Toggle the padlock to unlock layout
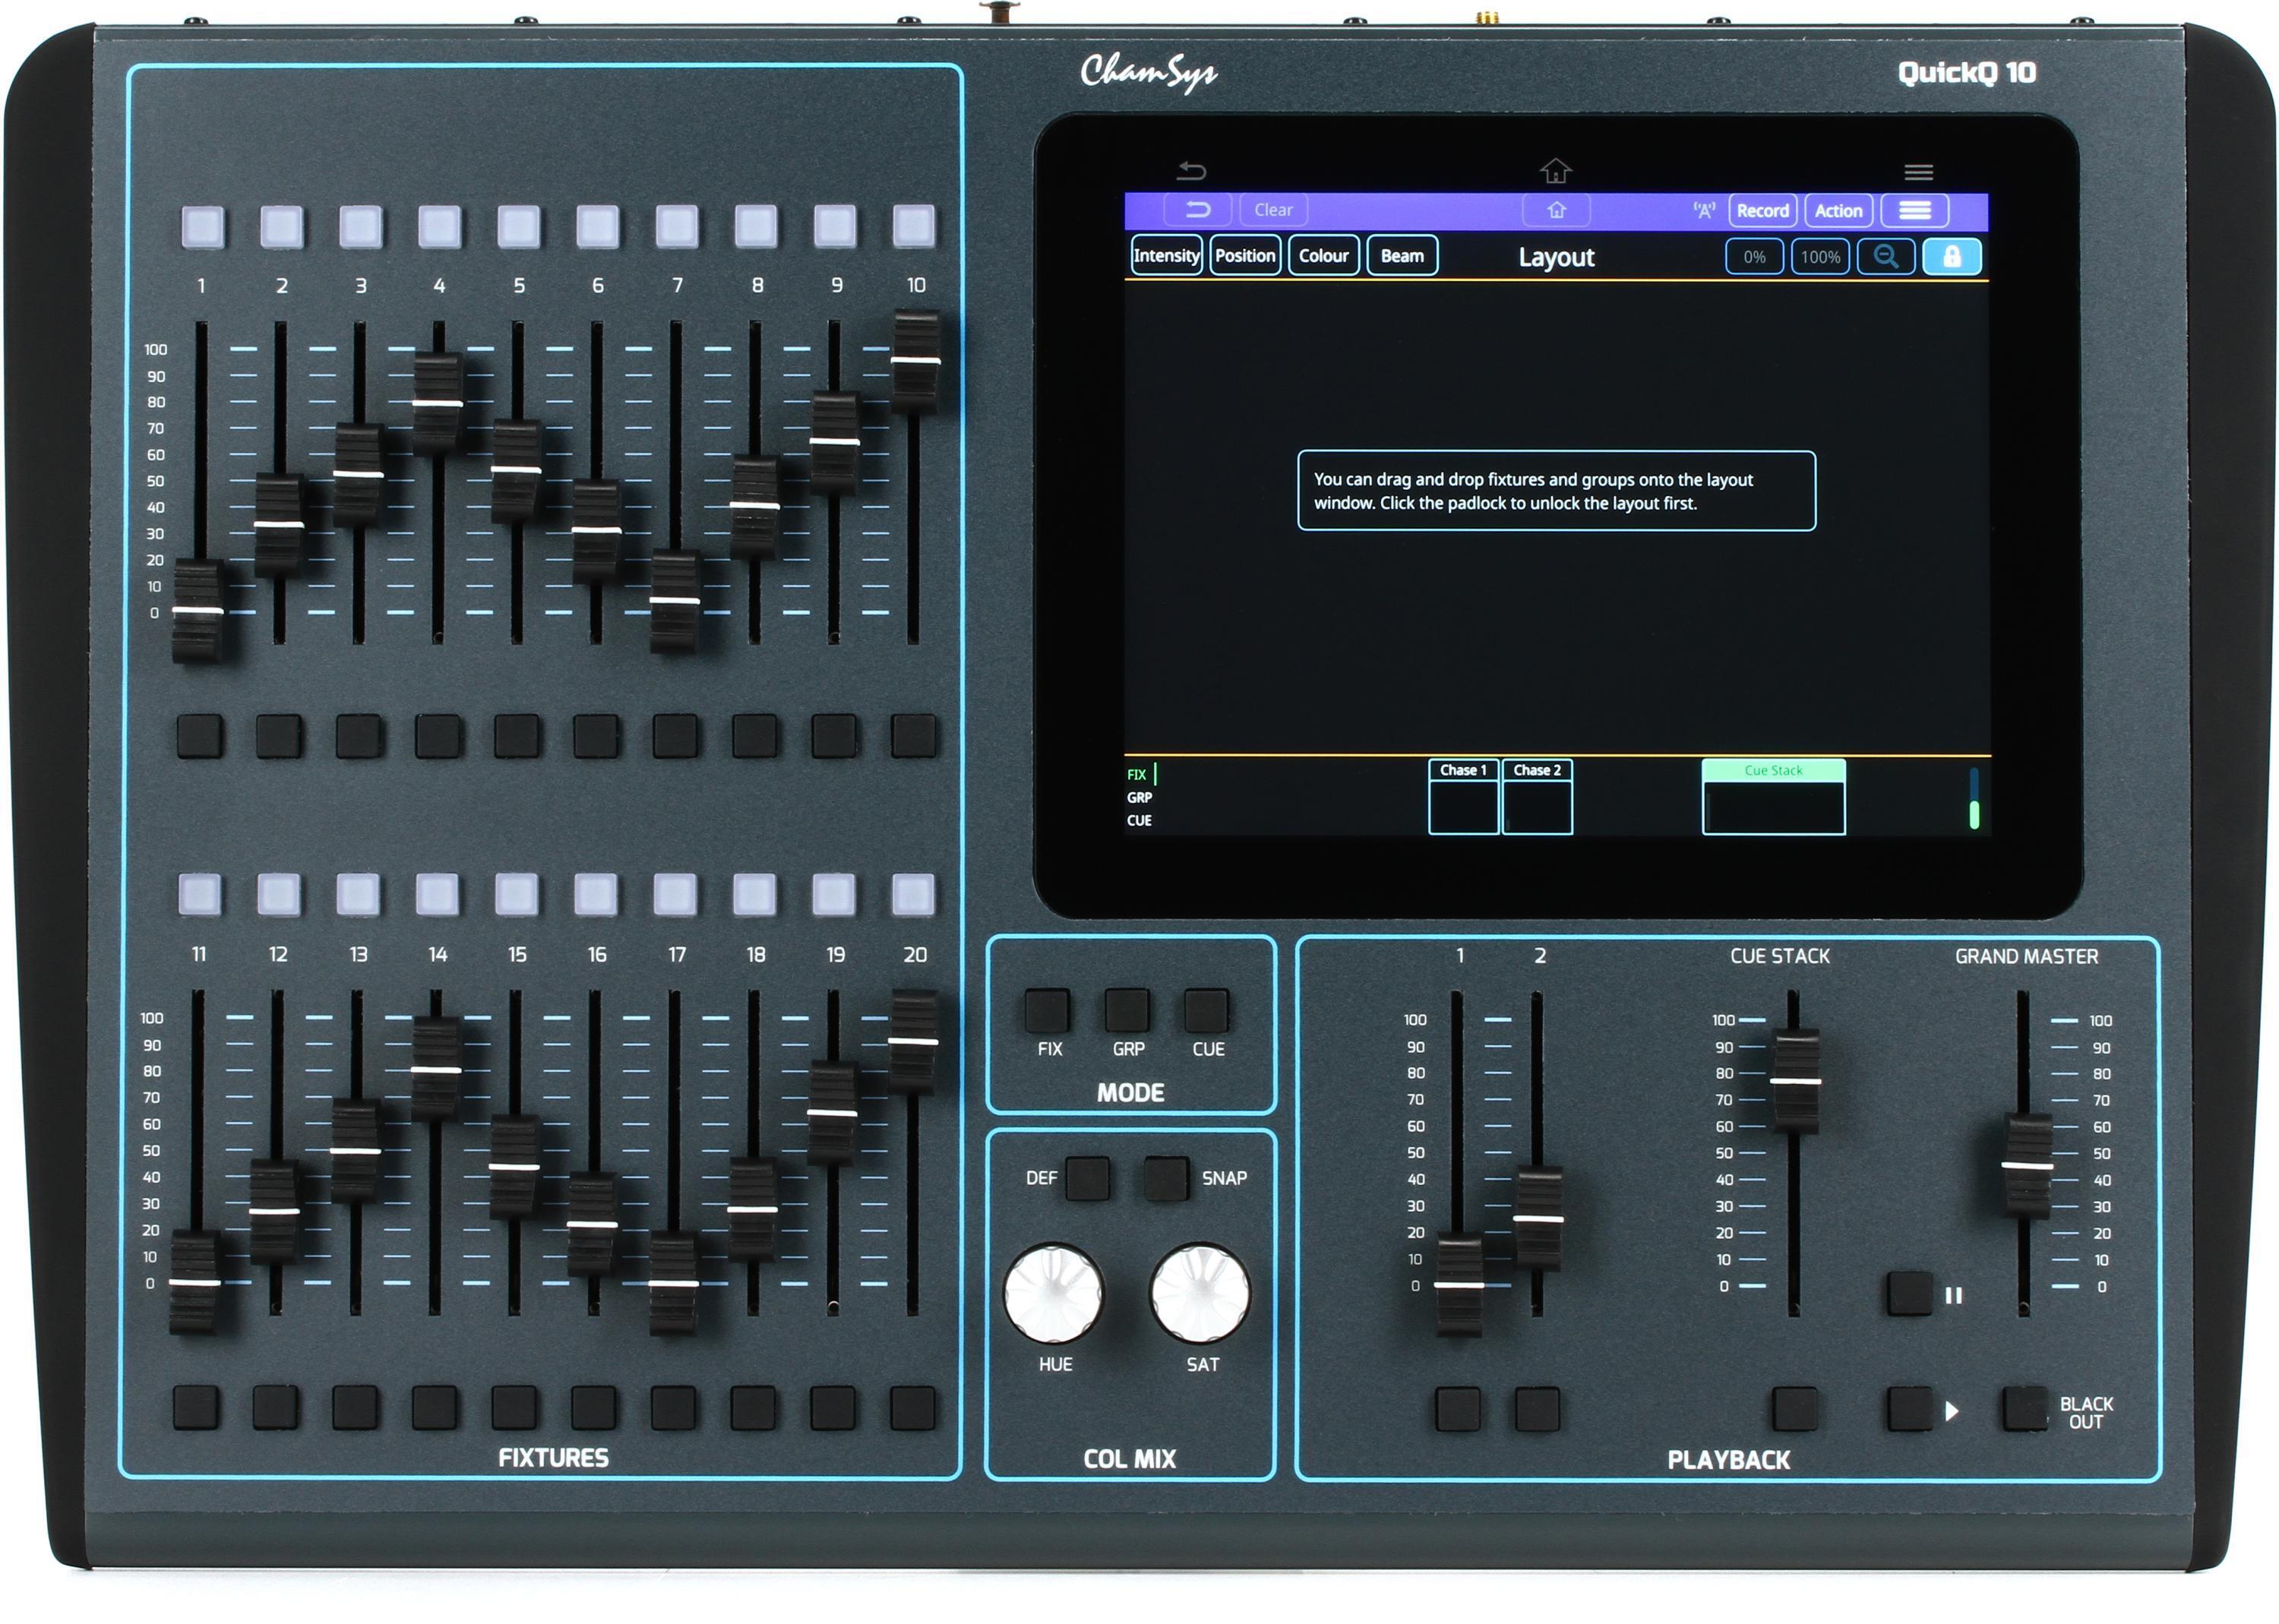Viewport: 2279px width, 1624px height. (1951, 257)
